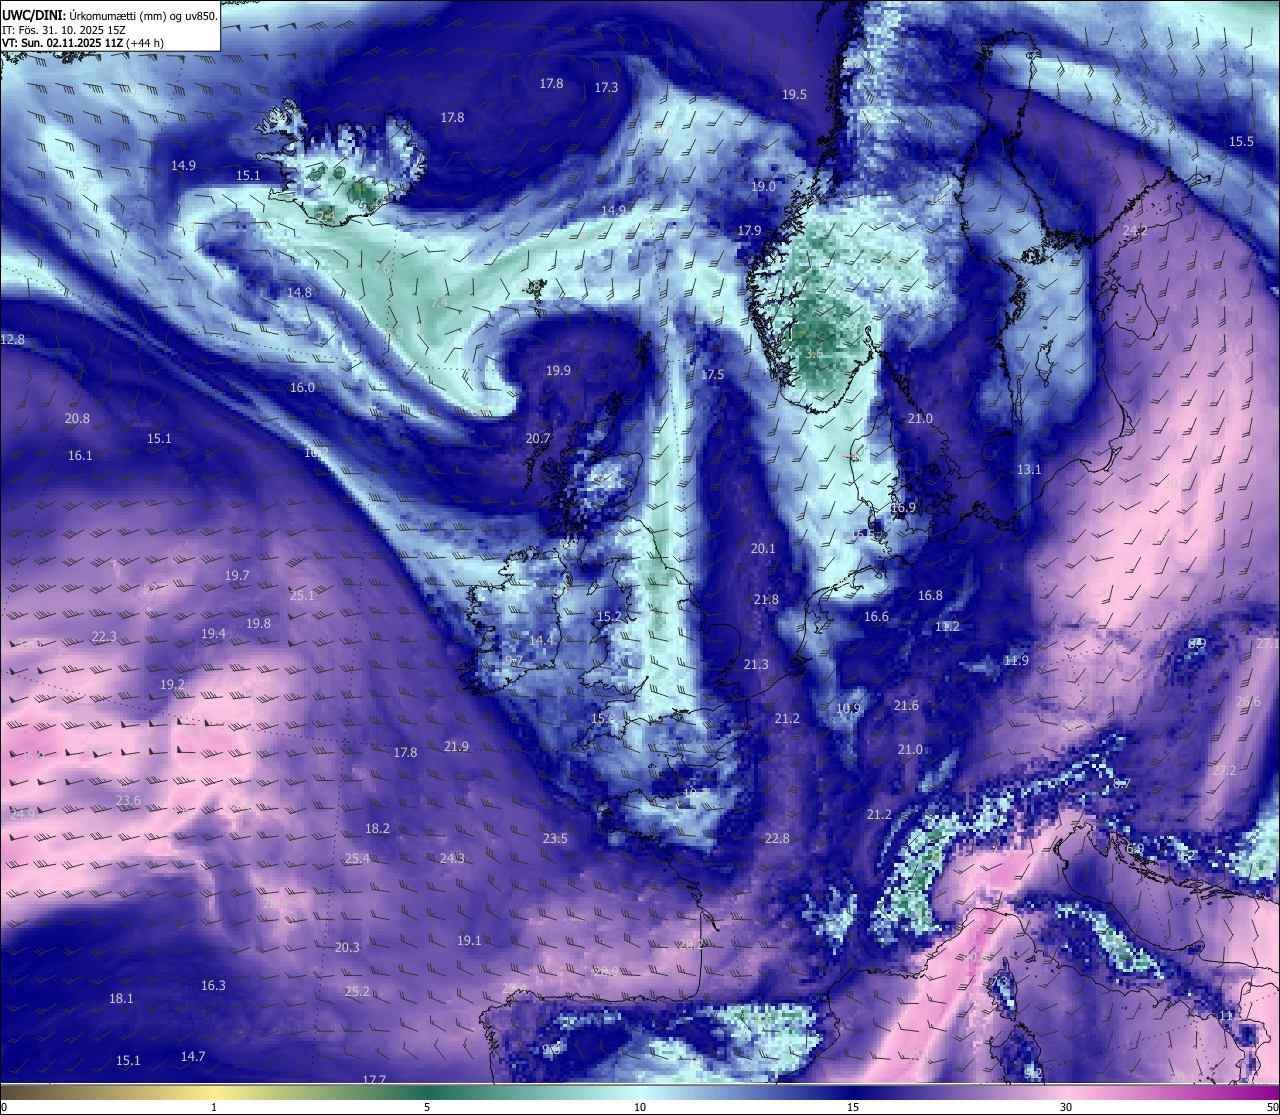Click the 19.7 value label

(237, 576)
